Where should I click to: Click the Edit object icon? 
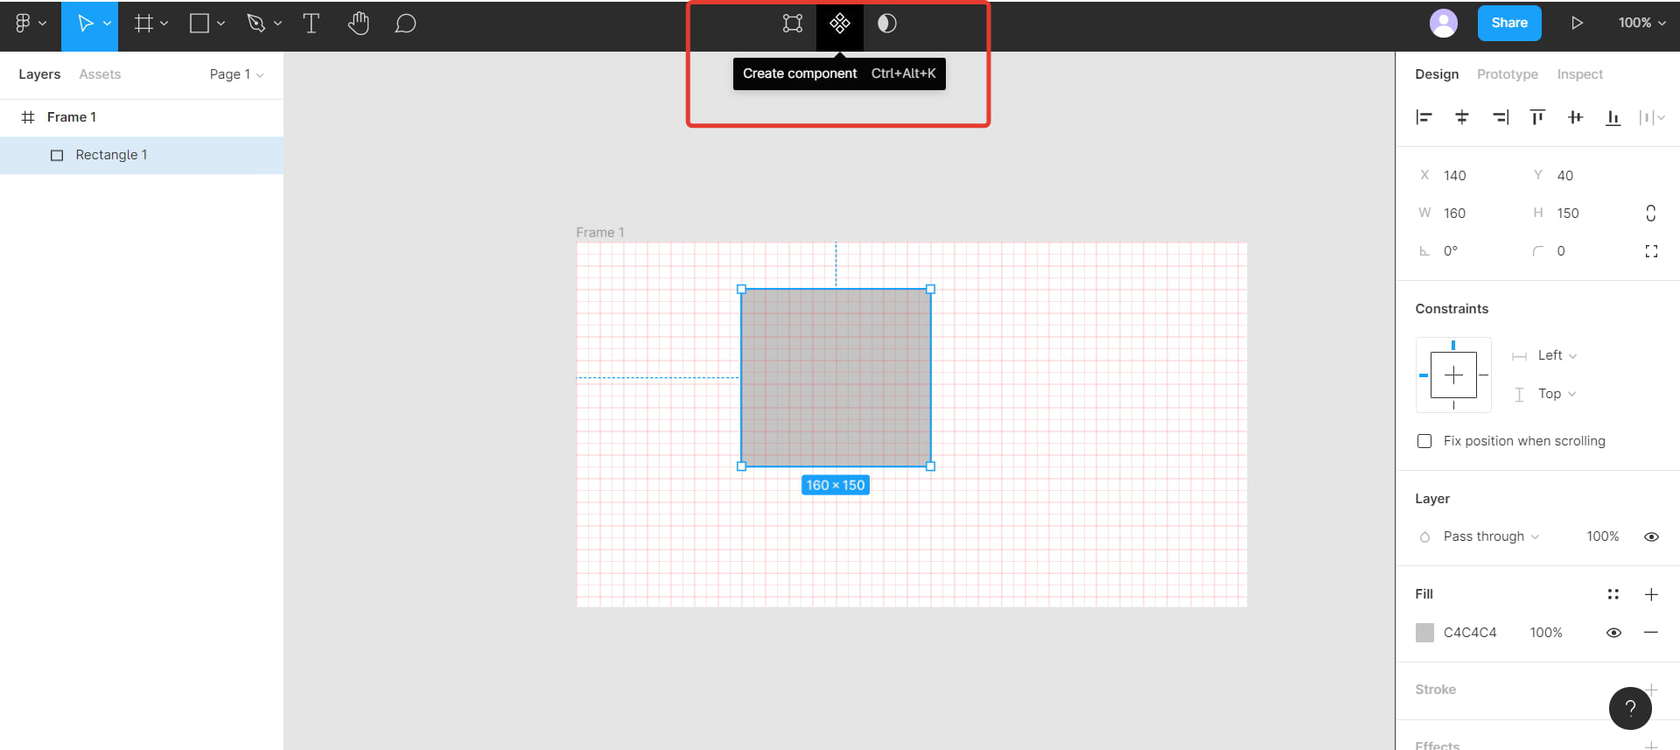click(792, 23)
